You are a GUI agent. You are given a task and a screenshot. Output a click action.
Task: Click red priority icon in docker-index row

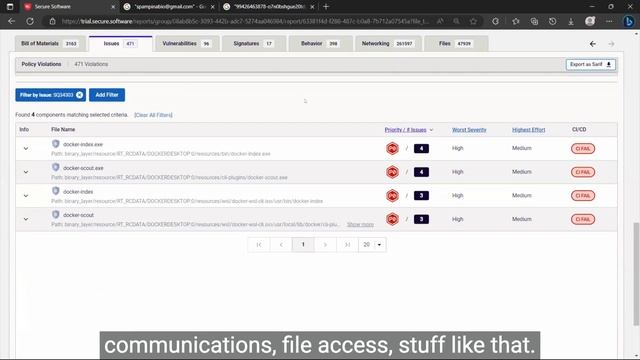(x=392, y=196)
